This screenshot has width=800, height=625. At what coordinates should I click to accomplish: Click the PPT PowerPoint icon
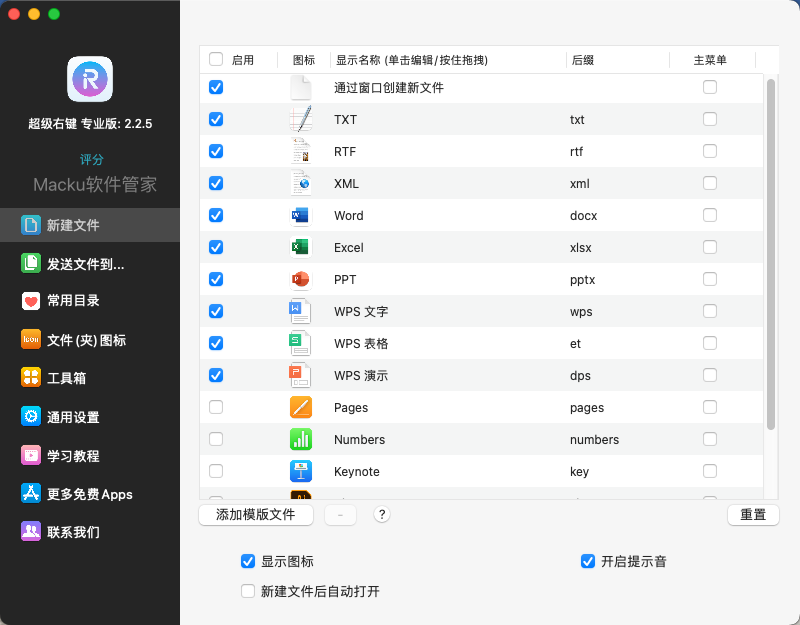coord(300,280)
